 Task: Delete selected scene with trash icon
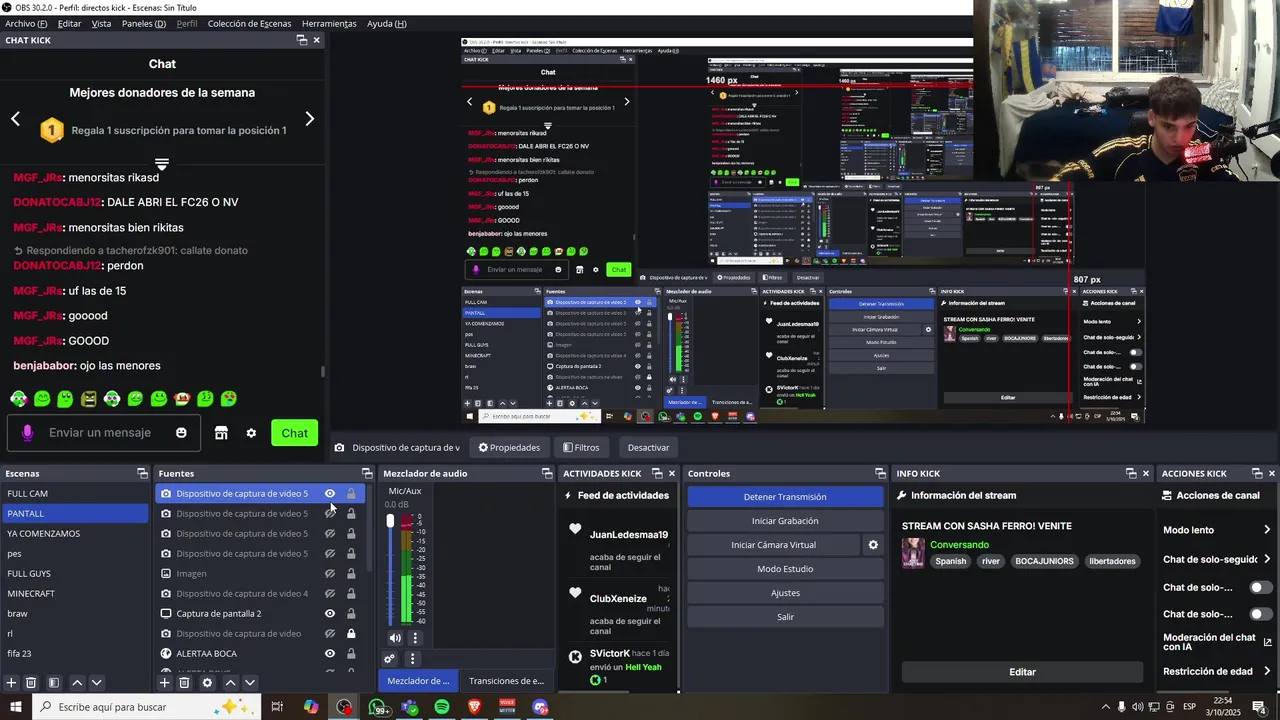tap(31, 683)
